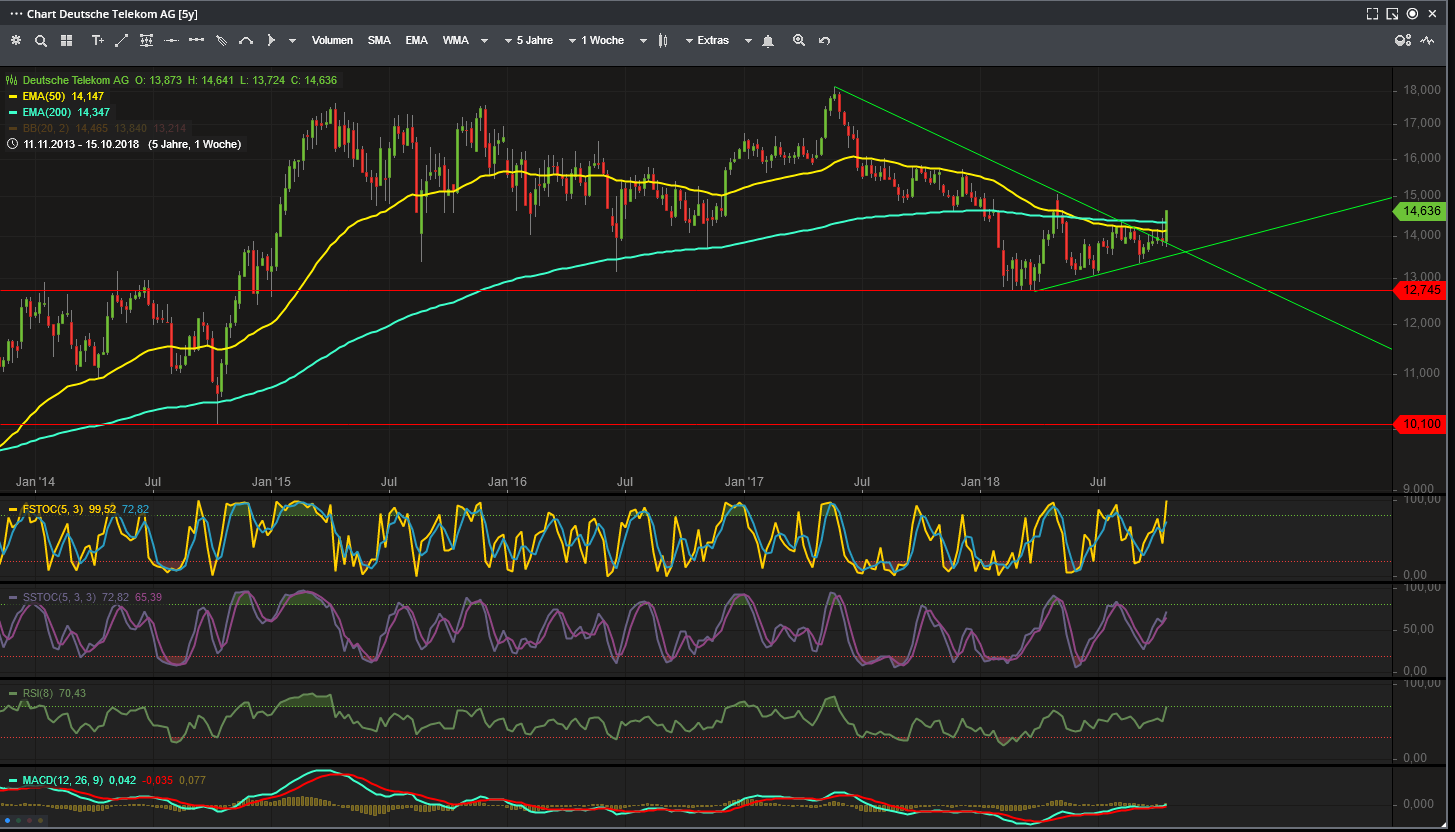Click the 14,636 price marker on the axis

(1422, 211)
